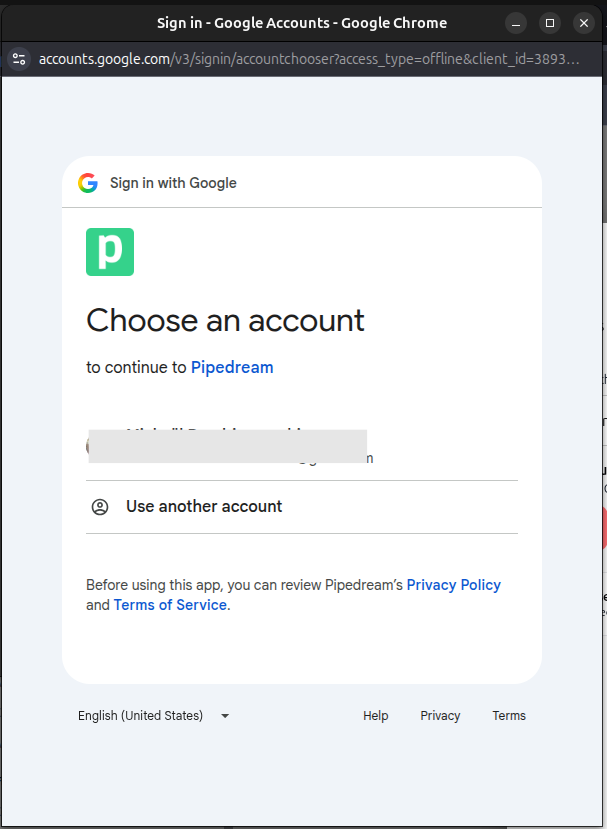Open Pipedream's Privacy Policy link
The image size is (607, 829).
pos(454,585)
